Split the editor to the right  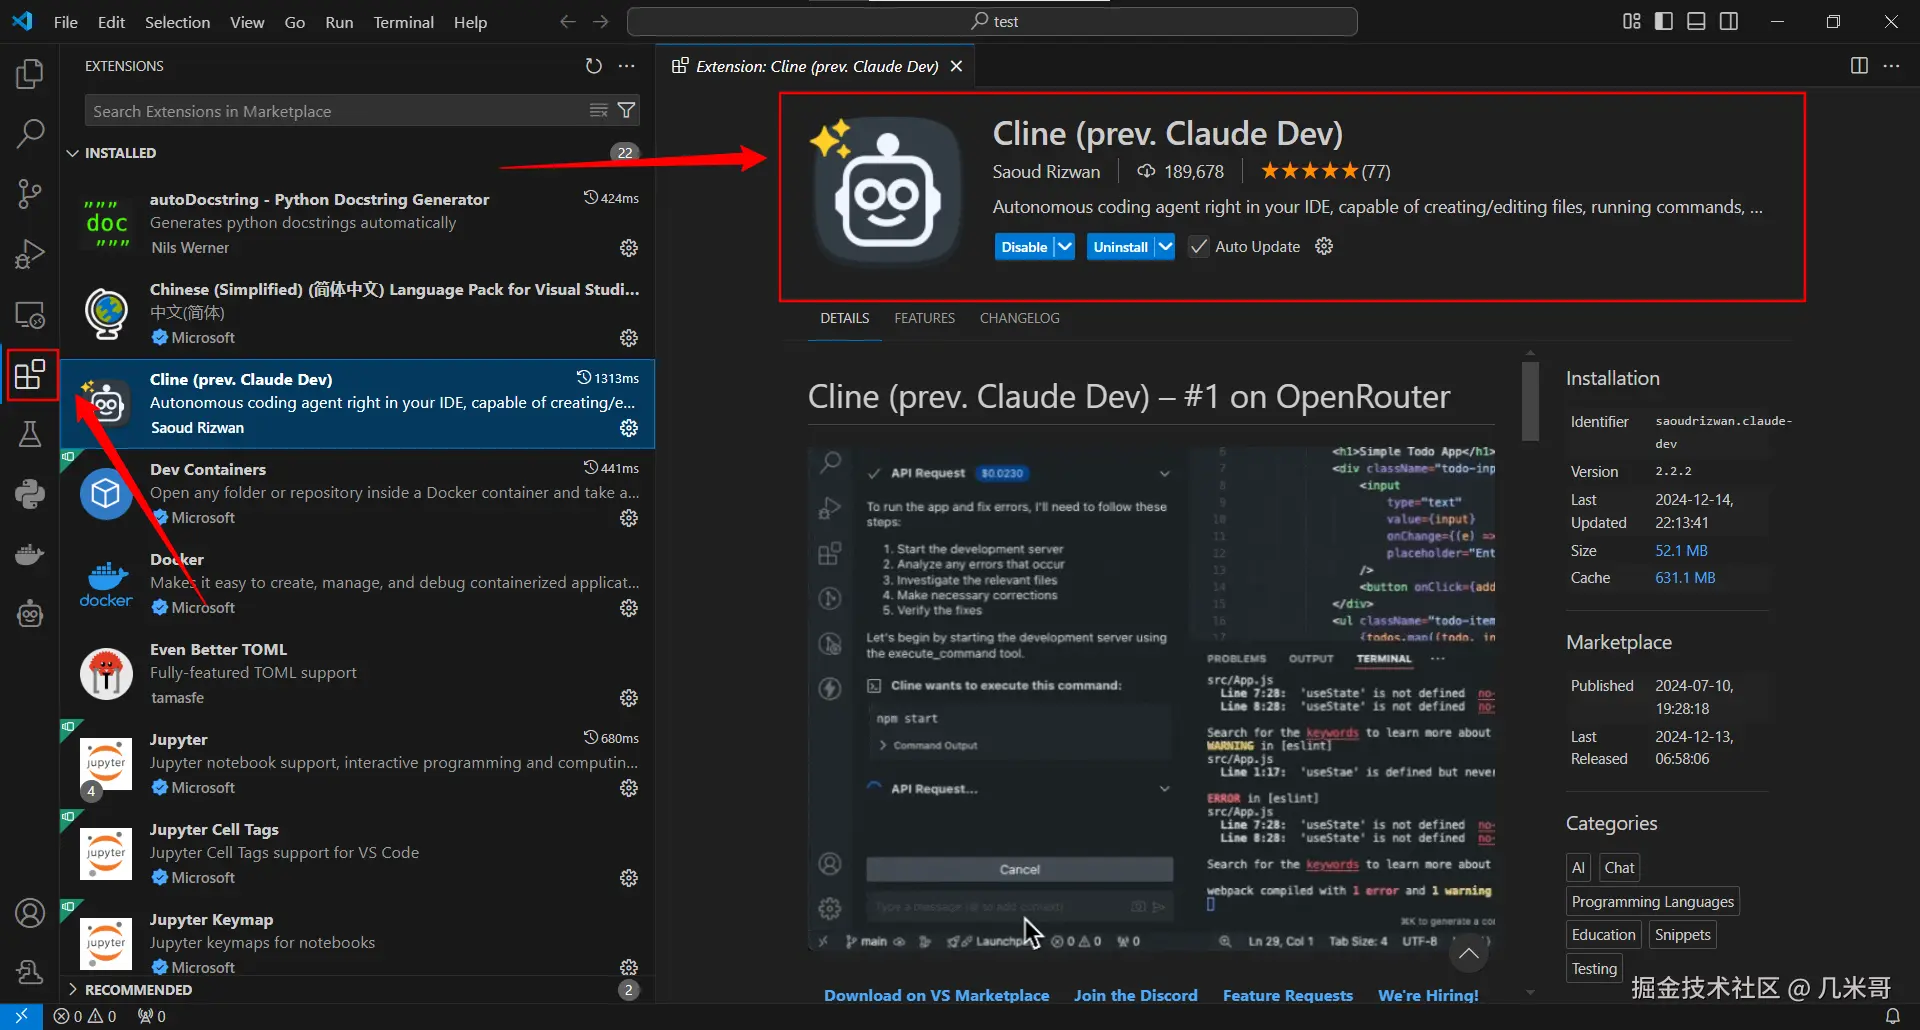1859,66
